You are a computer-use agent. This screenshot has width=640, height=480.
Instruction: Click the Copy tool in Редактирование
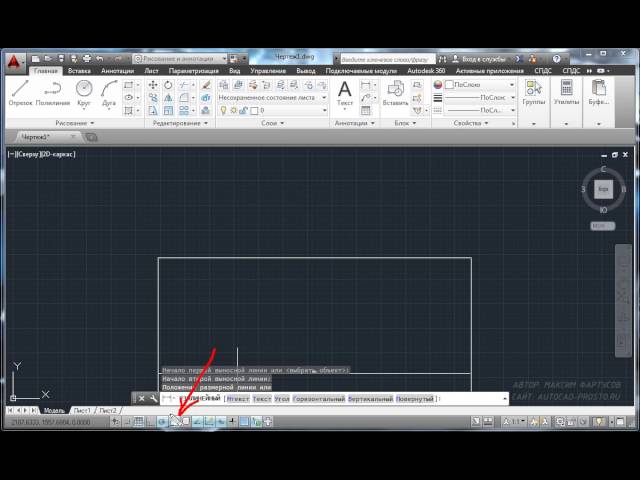tap(153, 98)
